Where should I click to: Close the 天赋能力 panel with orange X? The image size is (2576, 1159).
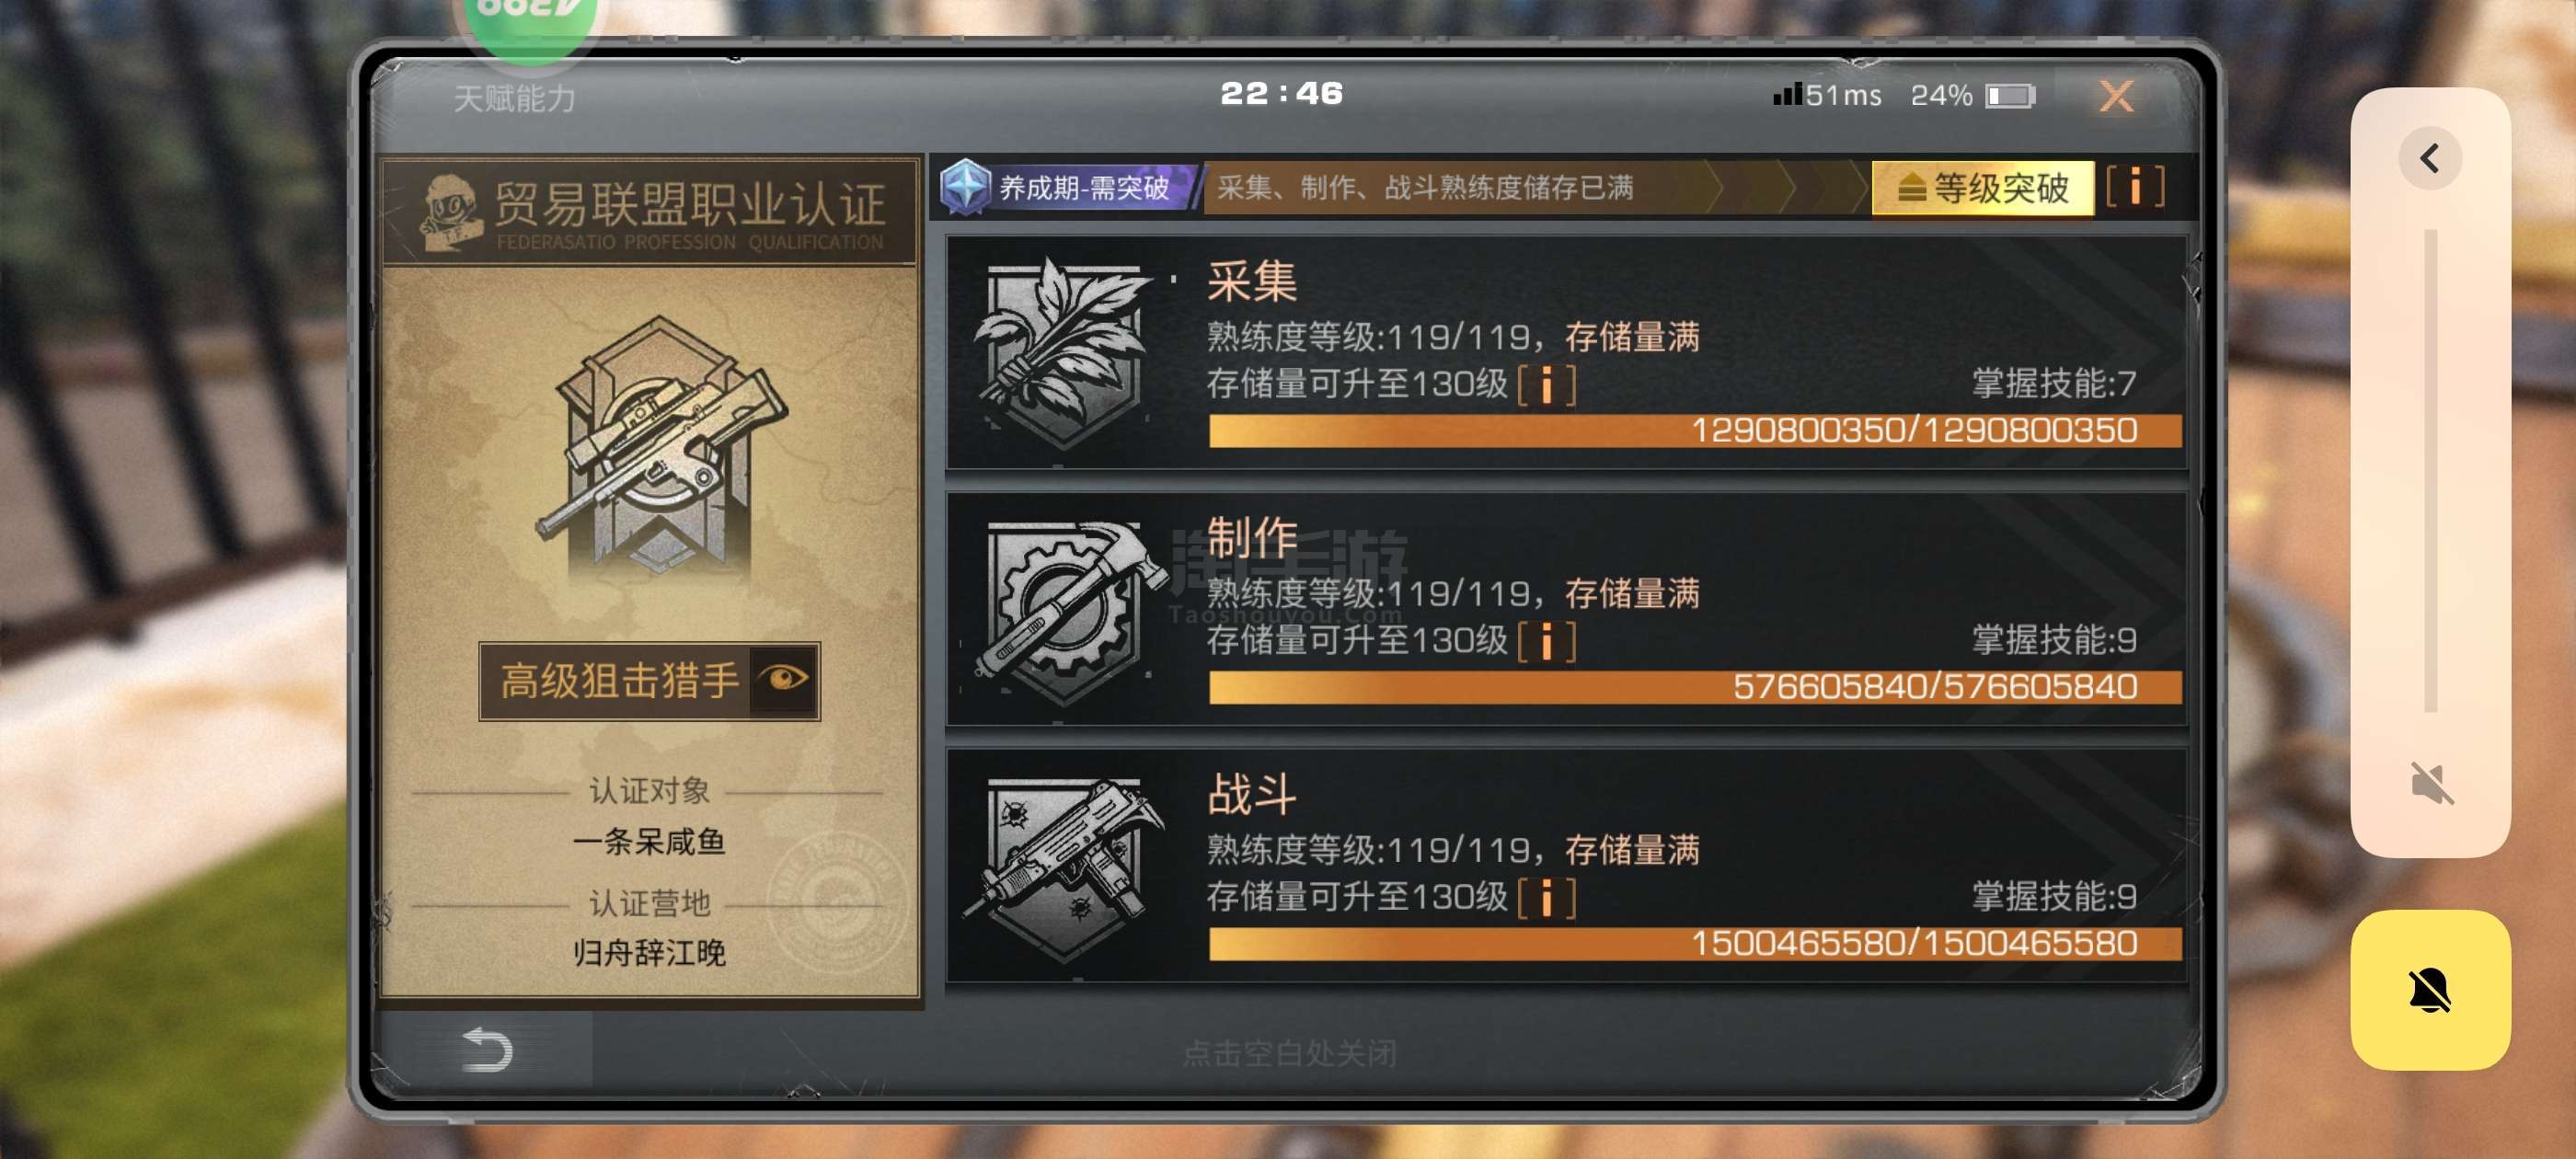(x=2115, y=96)
